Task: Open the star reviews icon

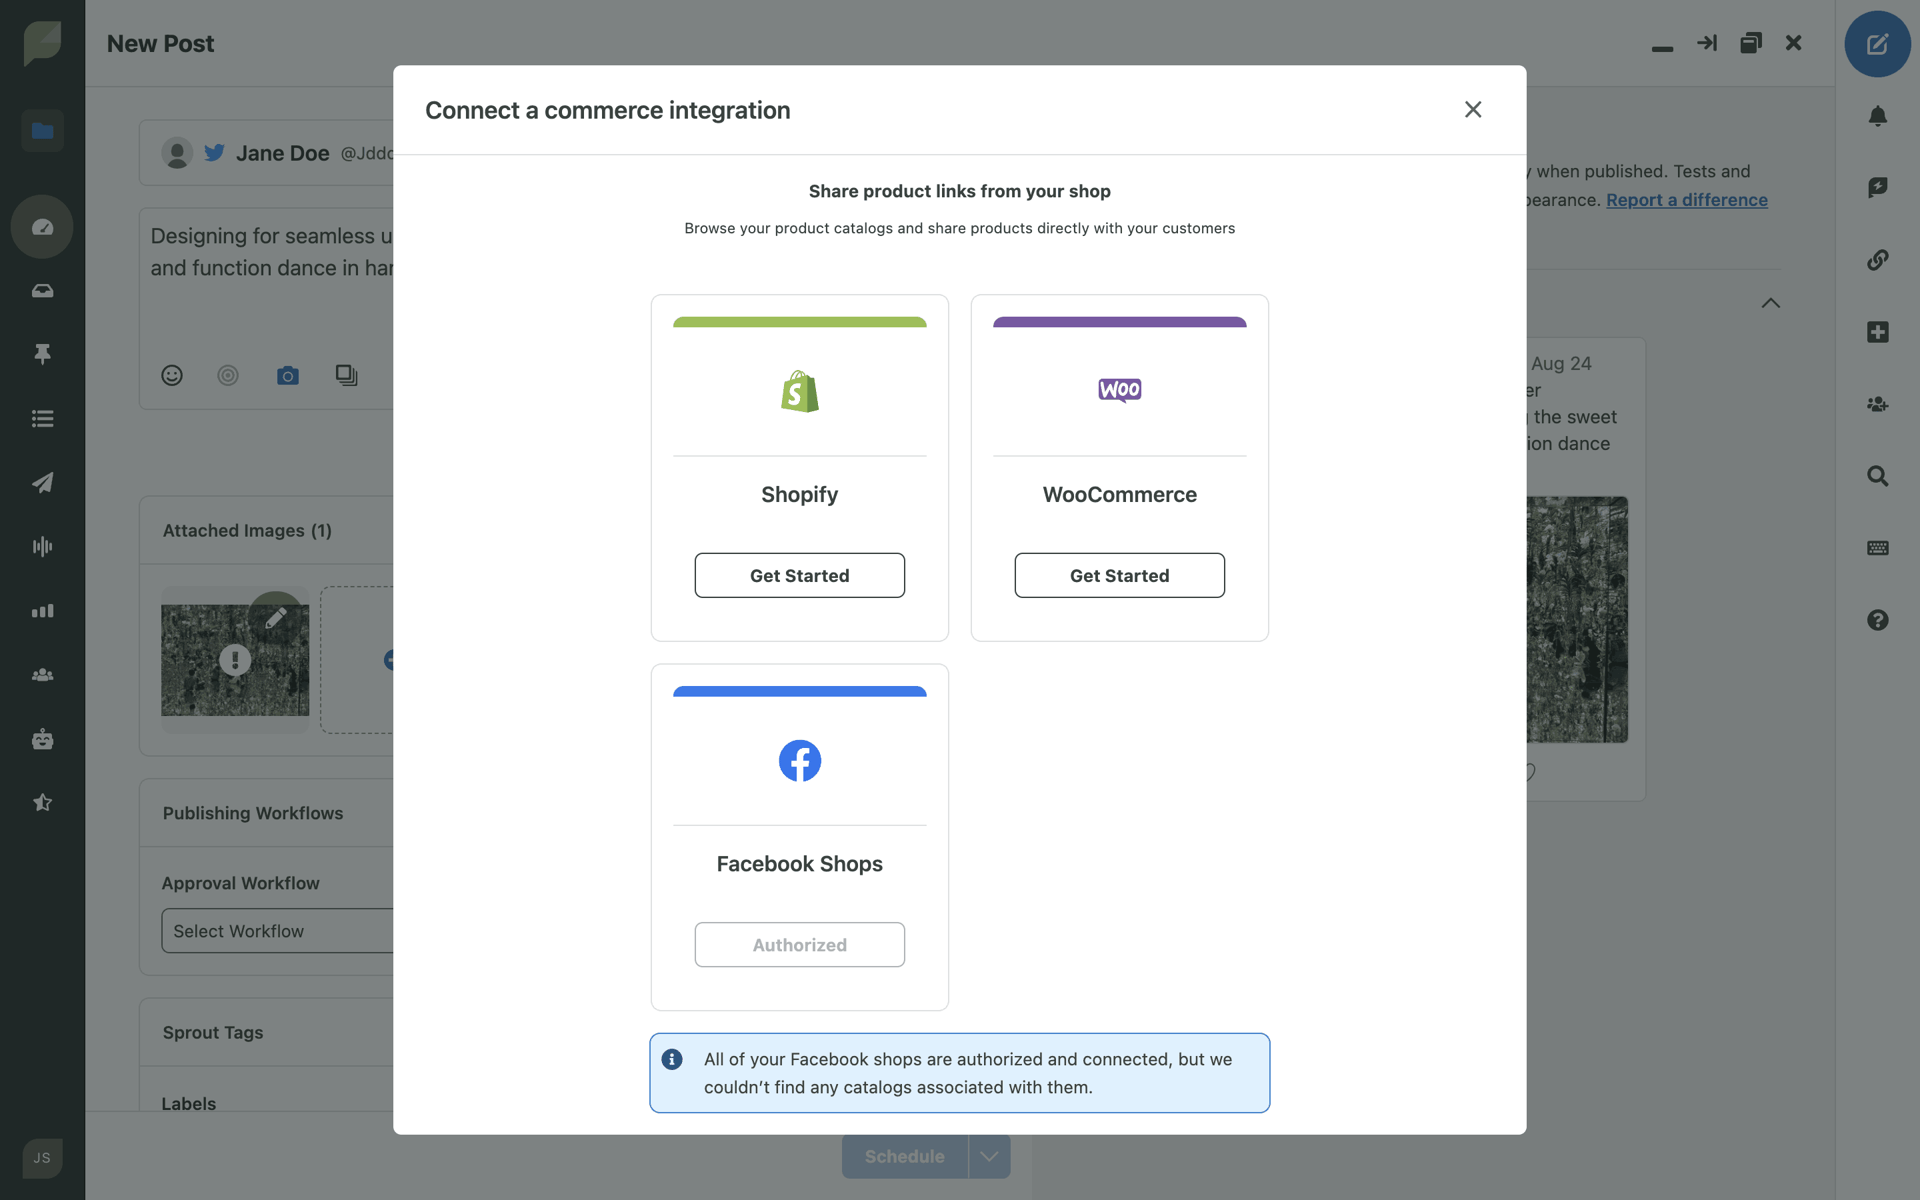Action: 42,803
